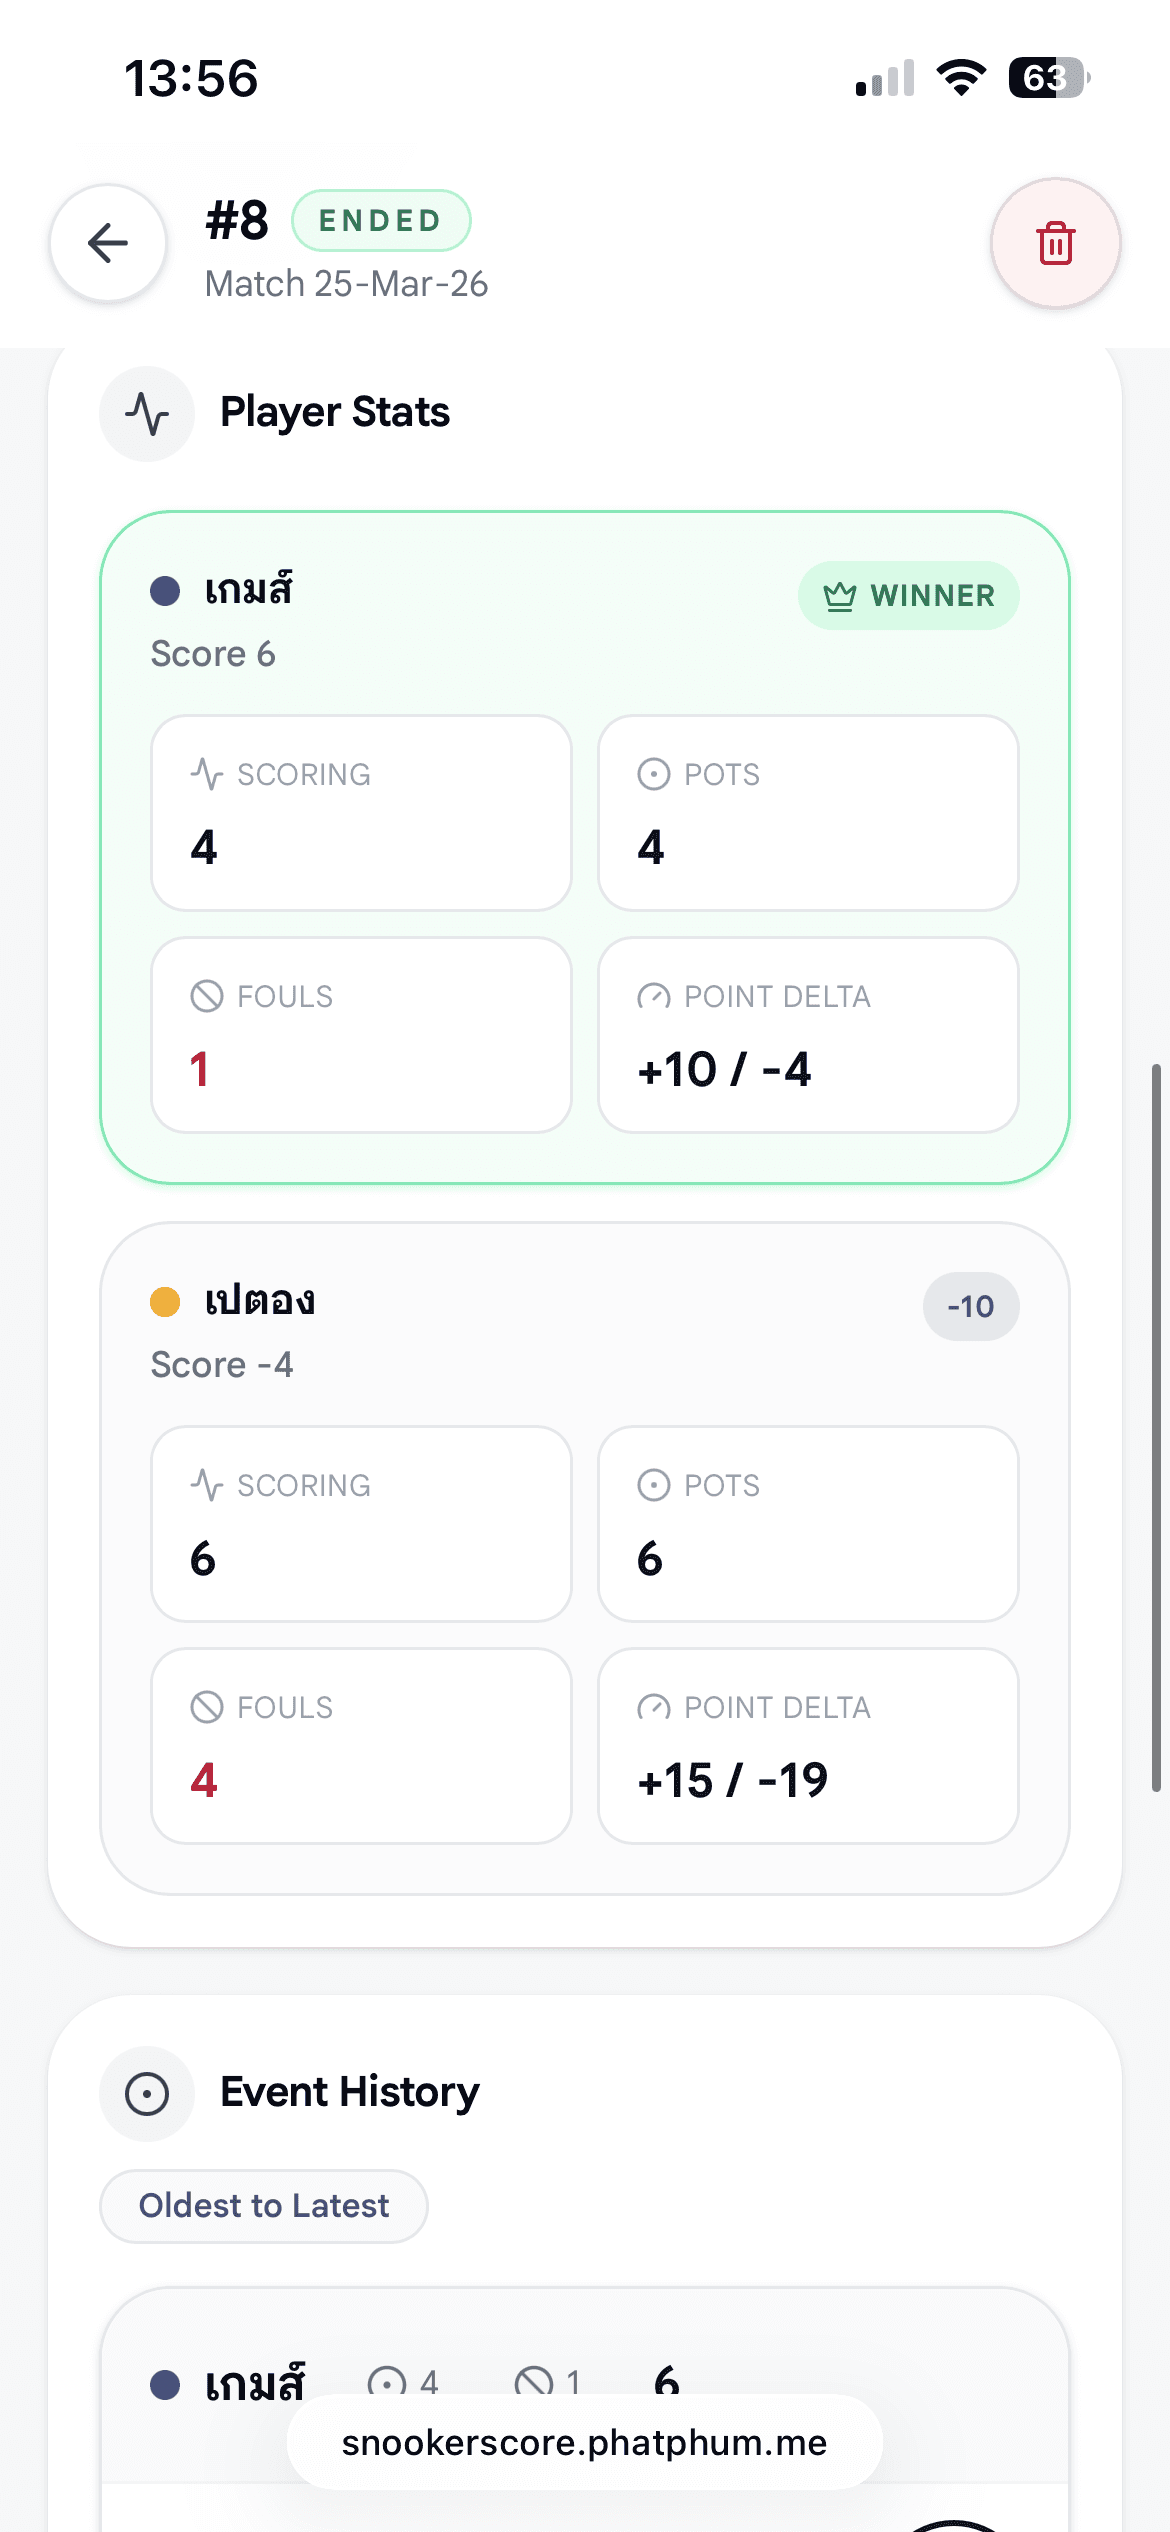Select the เกมส์ scoring tile showing 4
The width and height of the screenshot is (1170, 2532).
tap(361, 812)
